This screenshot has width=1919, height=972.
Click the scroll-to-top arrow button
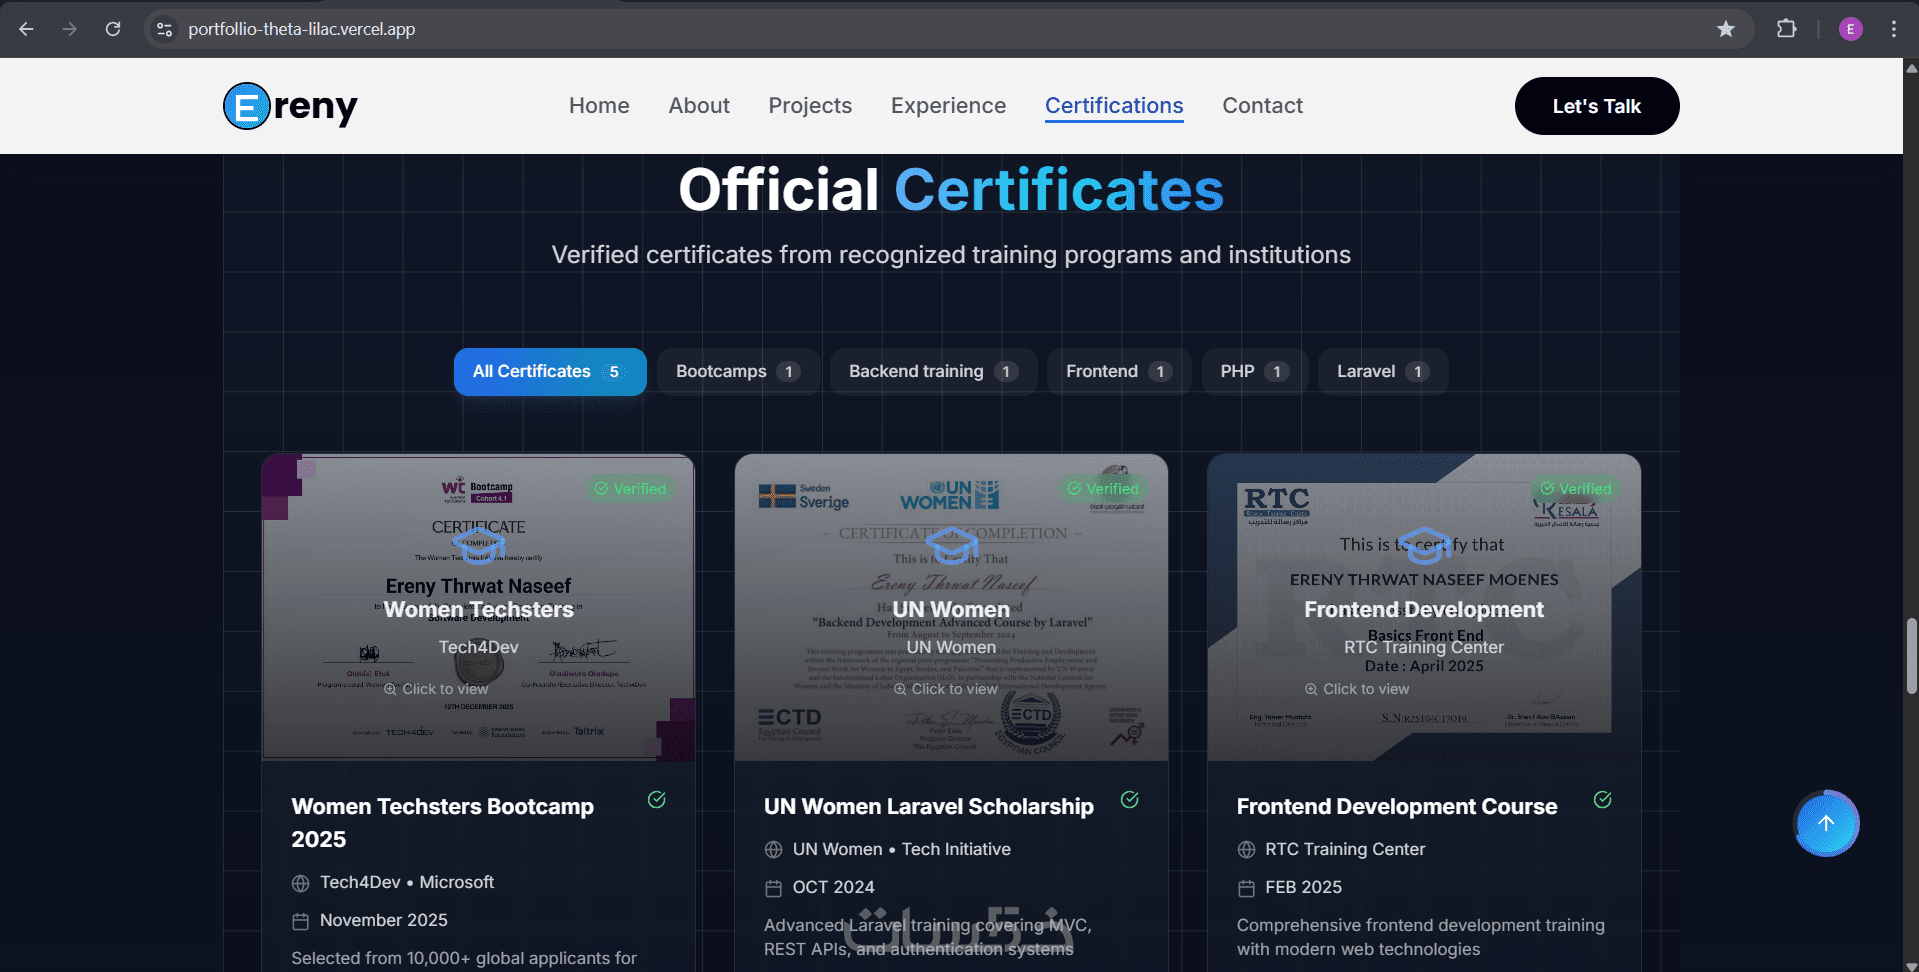point(1826,824)
